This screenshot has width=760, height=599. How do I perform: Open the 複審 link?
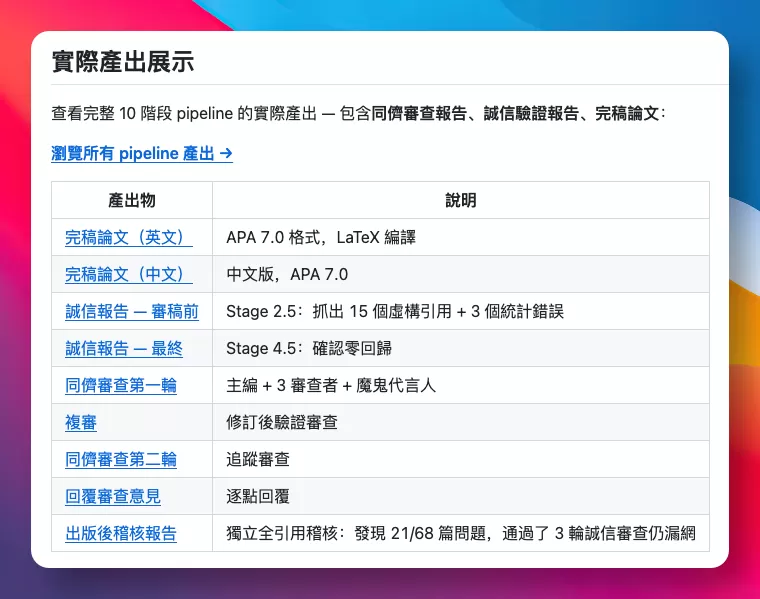(x=81, y=422)
